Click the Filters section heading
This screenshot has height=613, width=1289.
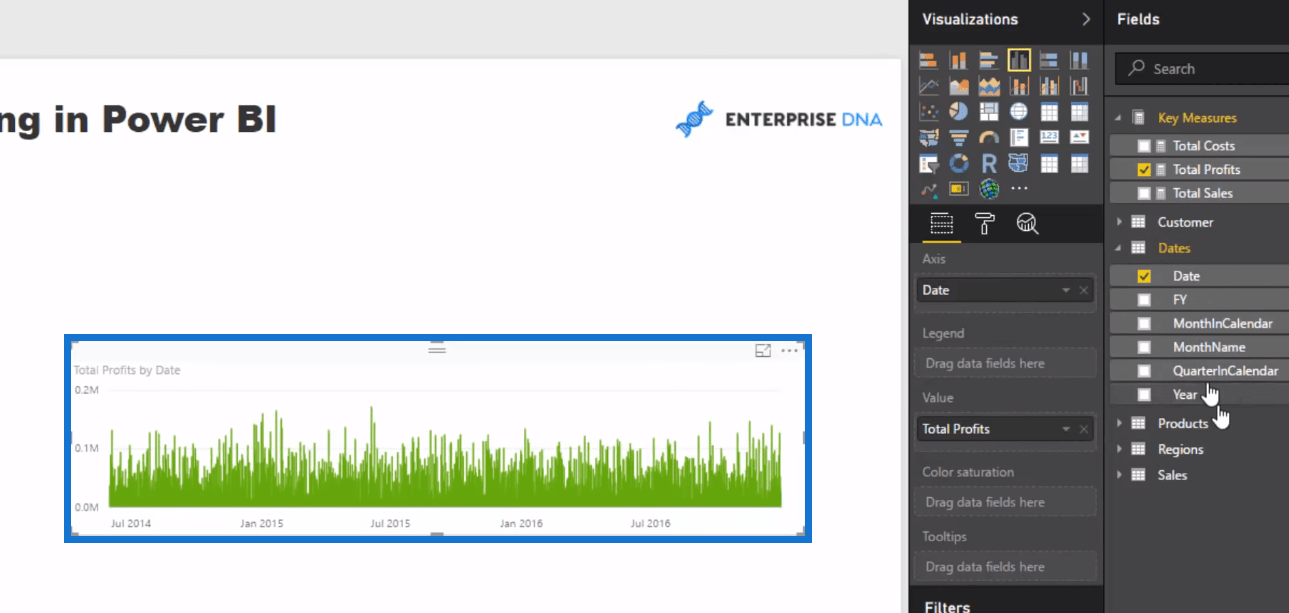tap(946, 606)
